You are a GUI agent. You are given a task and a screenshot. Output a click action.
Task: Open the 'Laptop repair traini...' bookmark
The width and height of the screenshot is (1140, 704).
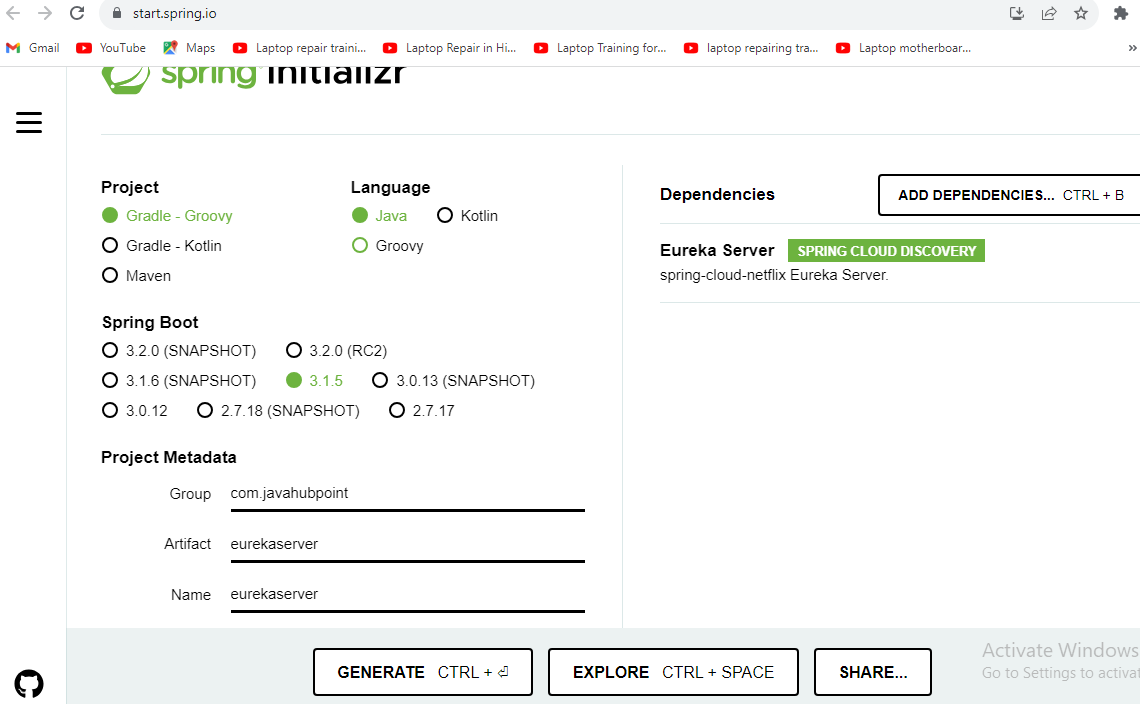coord(300,48)
